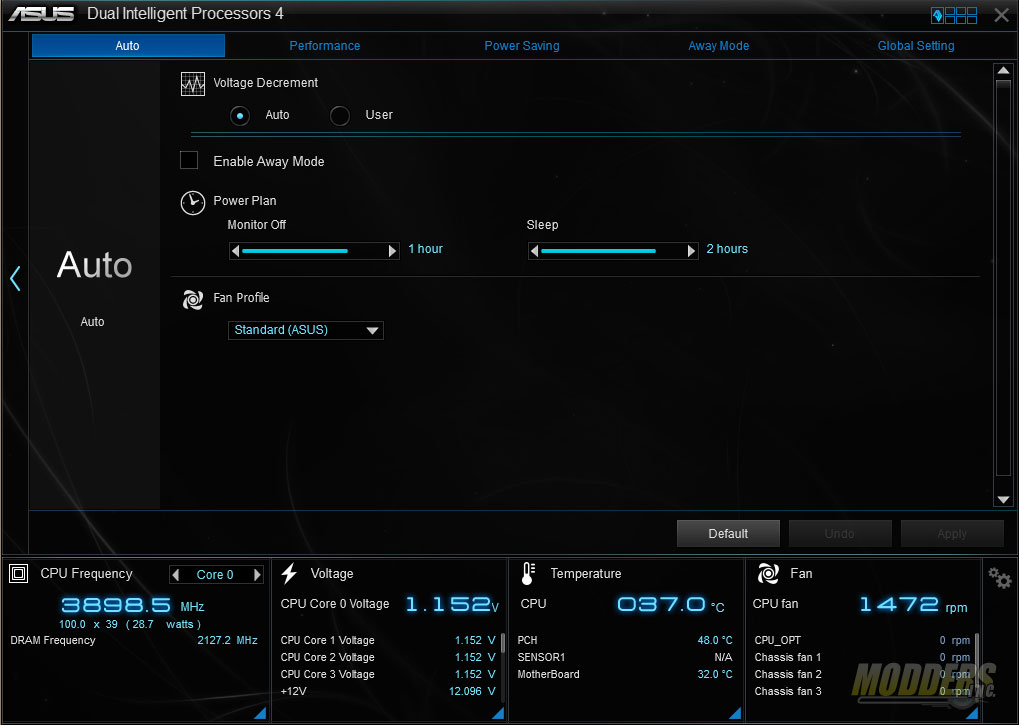Screen dimensions: 1019x725
Task: Increase Sleep time with right arrow
Action: pyautogui.click(x=691, y=251)
